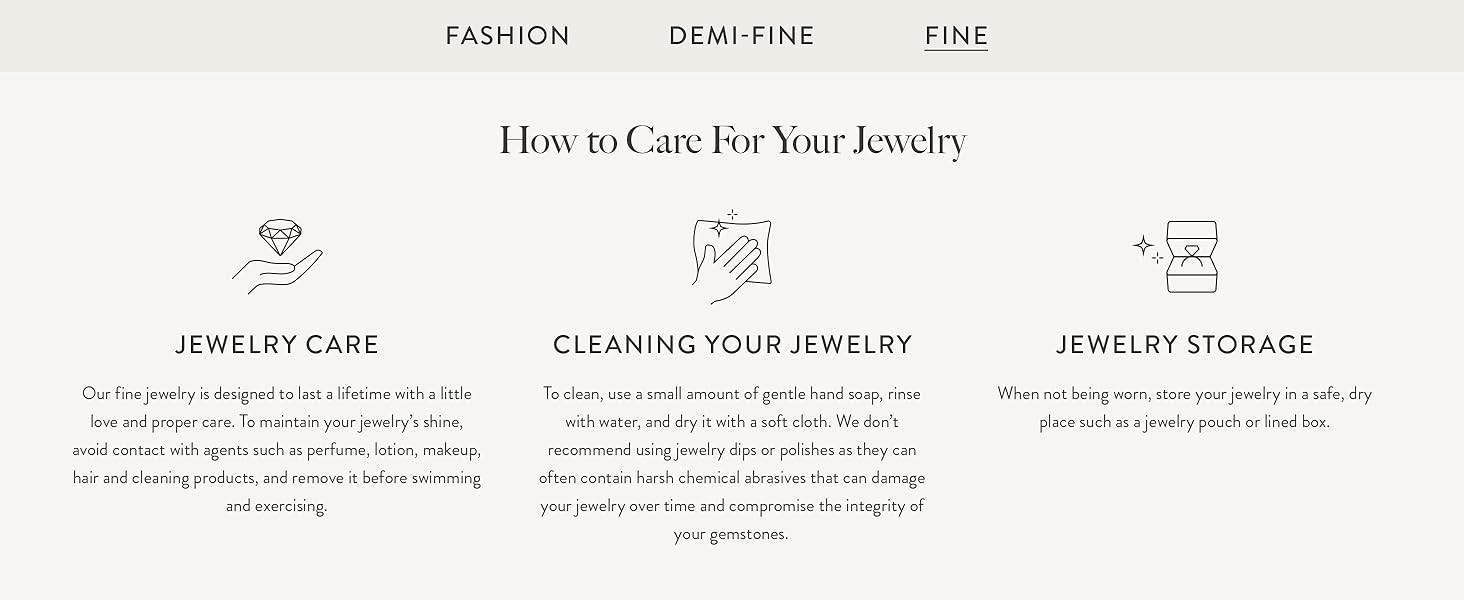
Task: Open the DEMI-FINE category
Action: pos(740,35)
